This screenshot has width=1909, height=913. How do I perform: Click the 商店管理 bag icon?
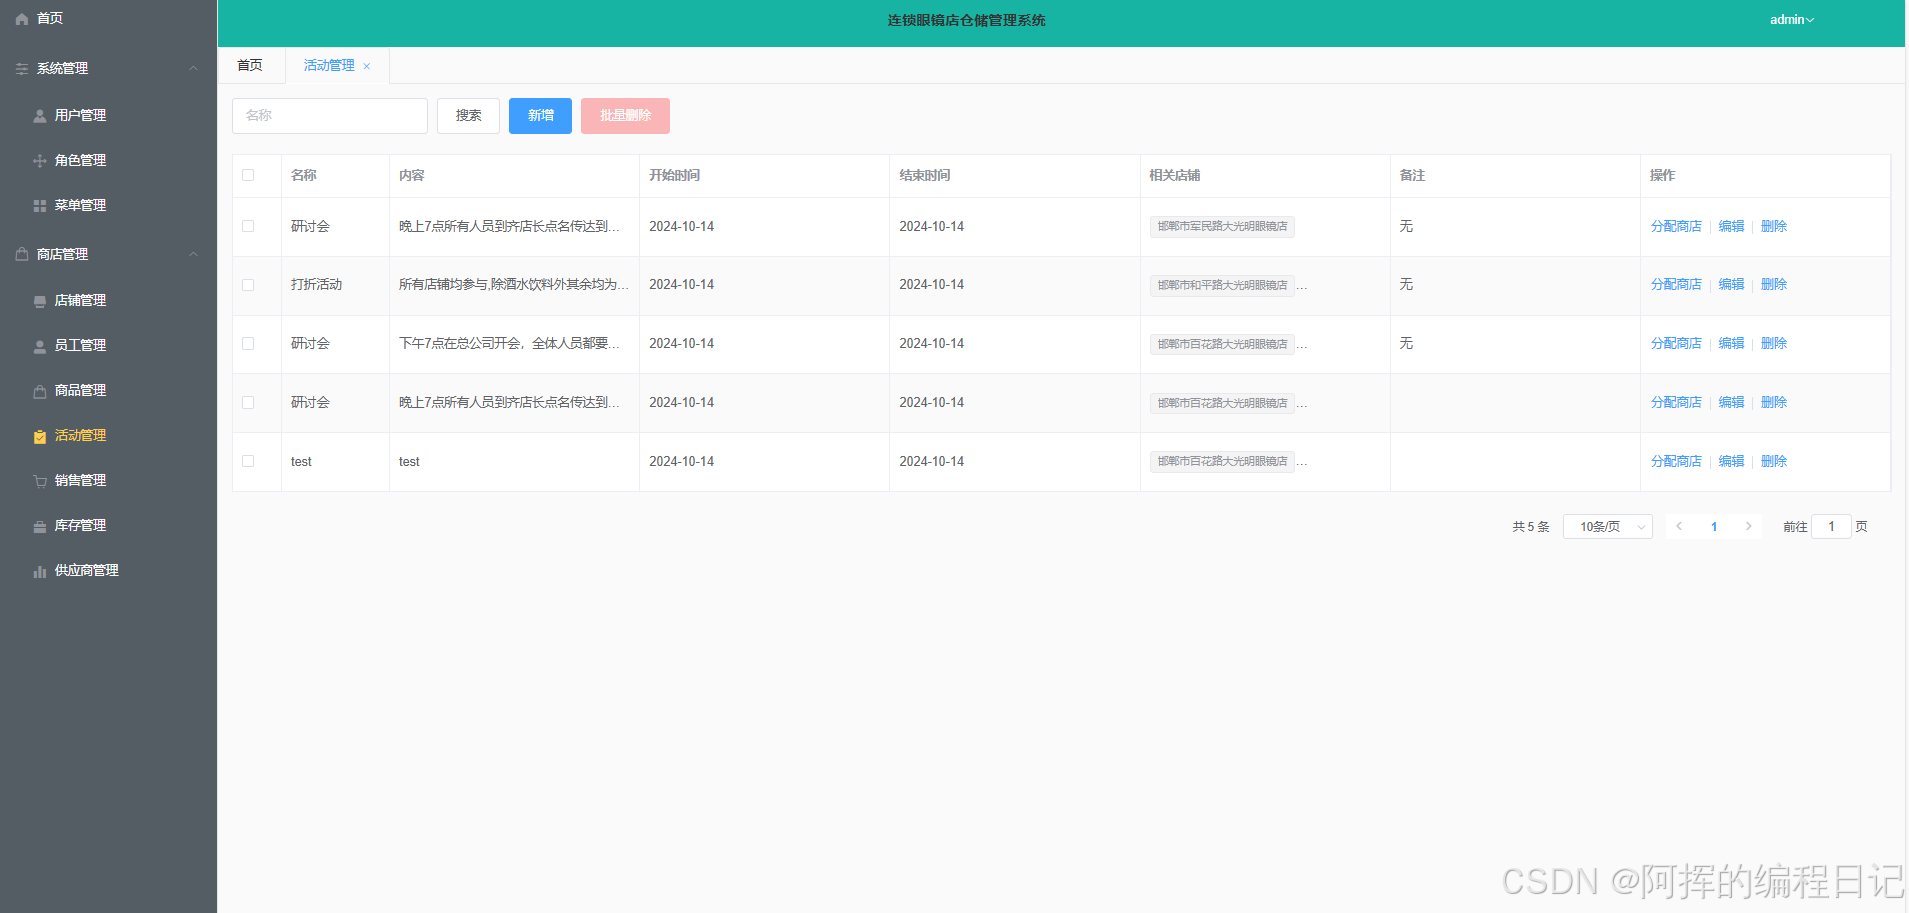(22, 255)
